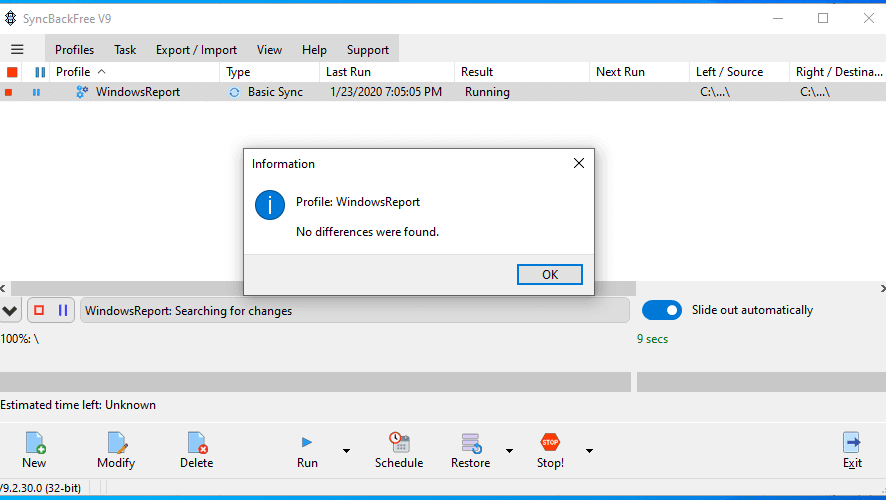Click the horizontal scrollbar track

(756, 289)
